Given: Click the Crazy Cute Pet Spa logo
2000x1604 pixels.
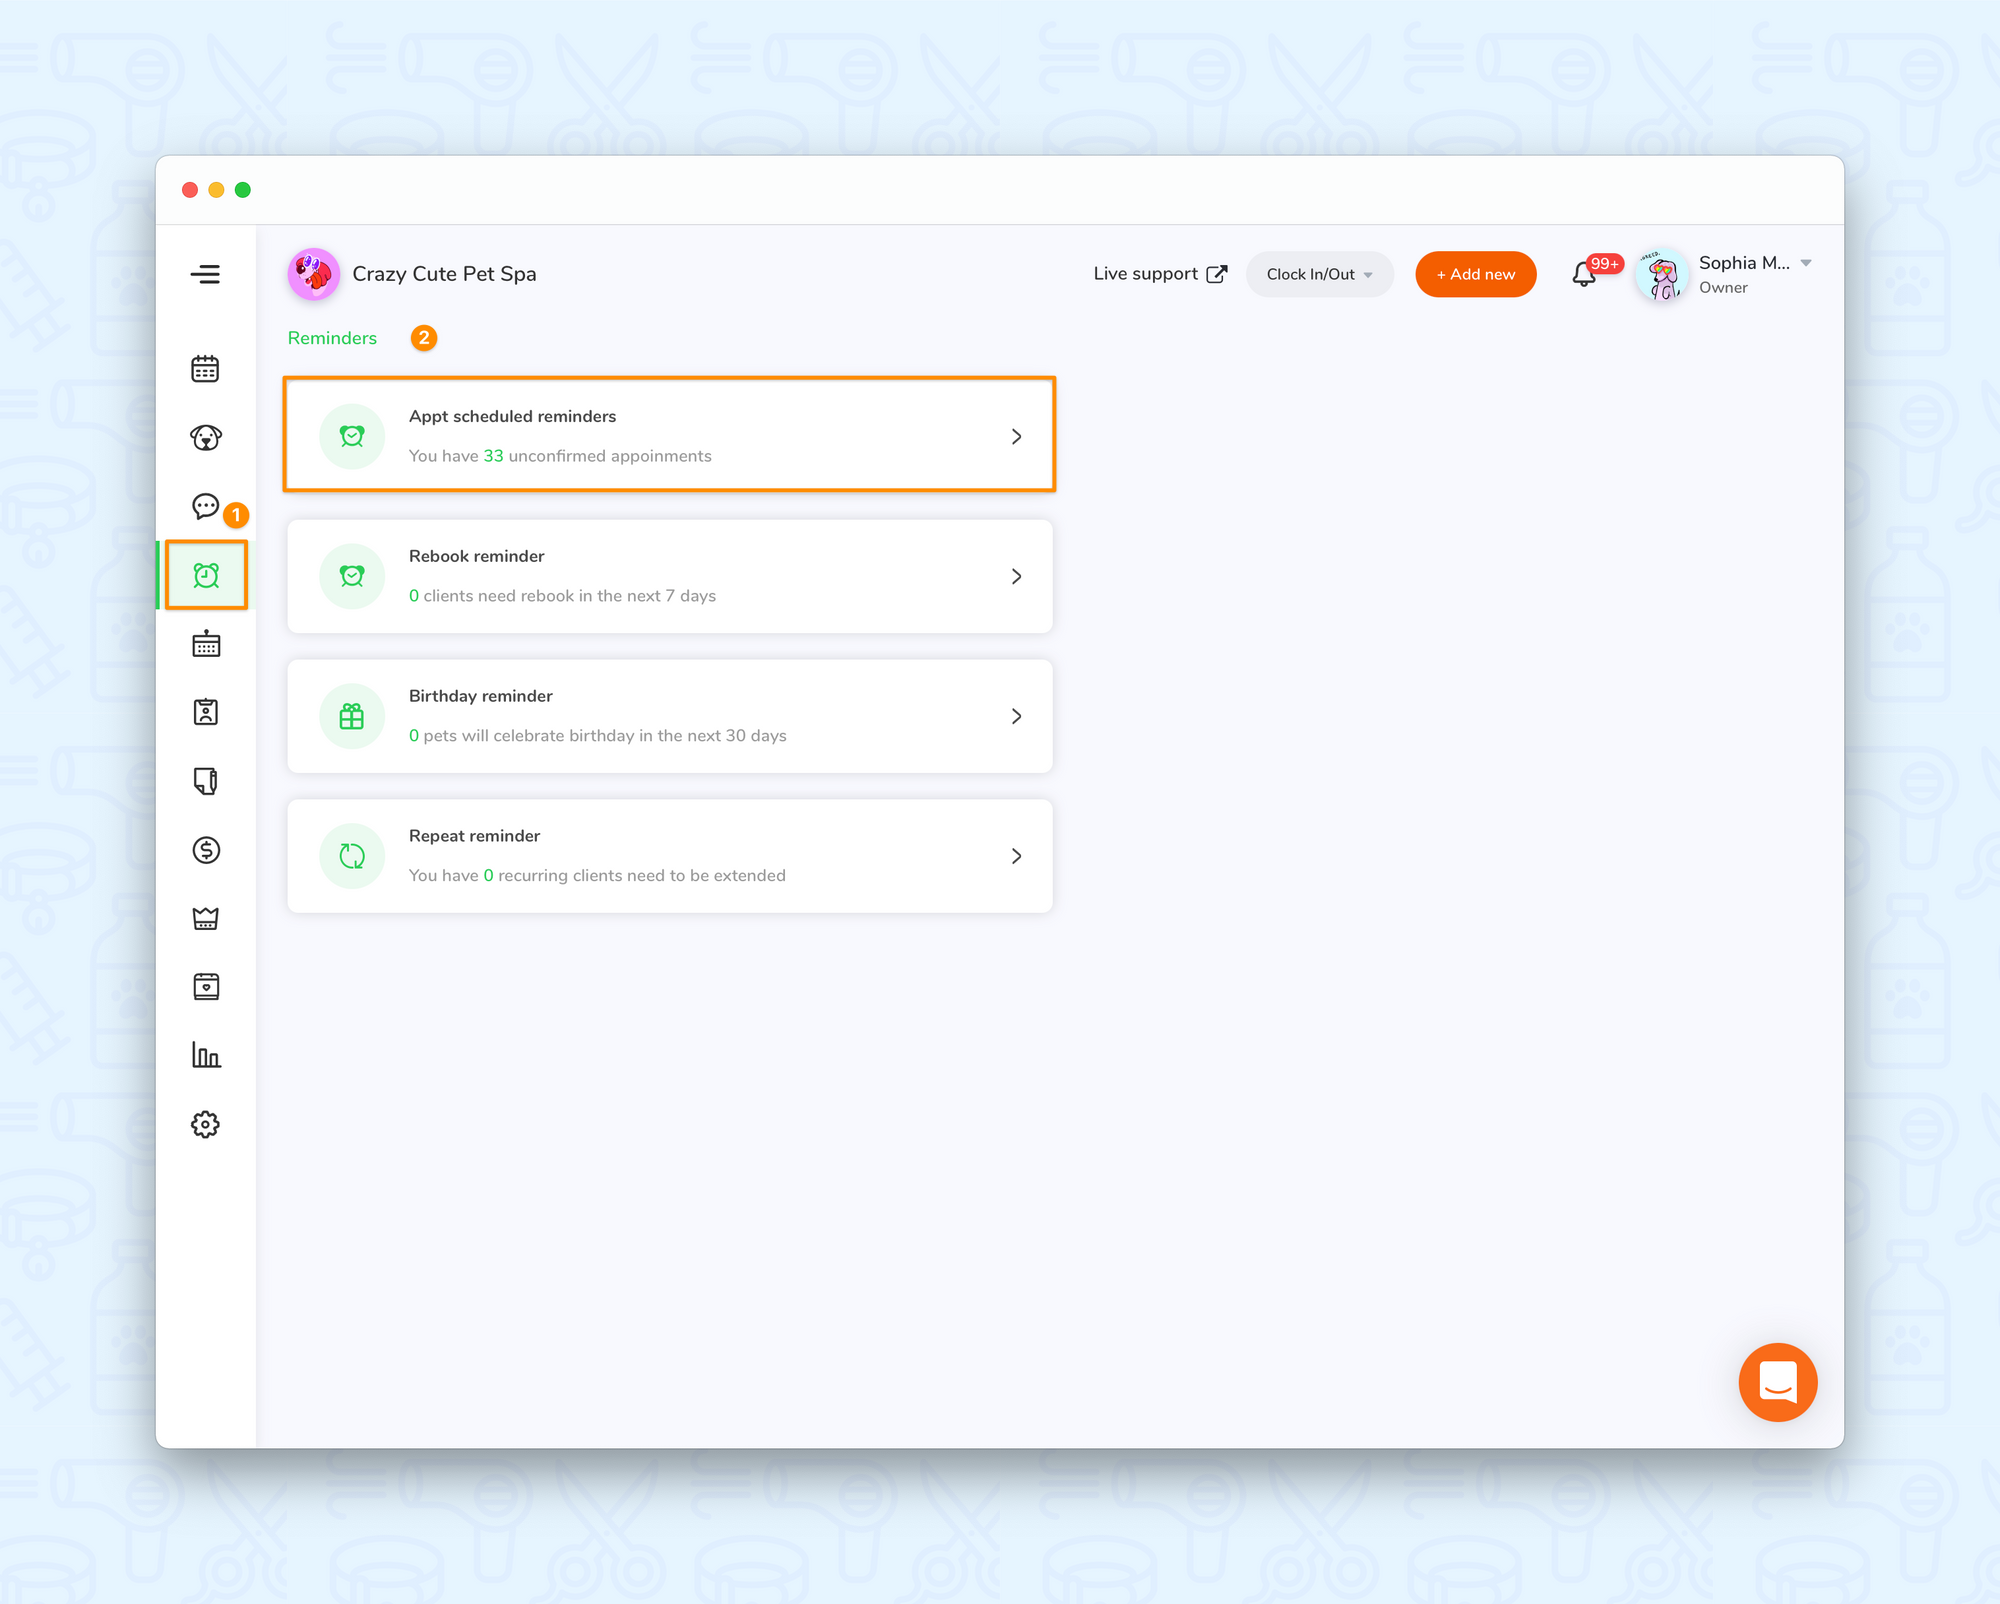Looking at the screenshot, I should coord(313,274).
